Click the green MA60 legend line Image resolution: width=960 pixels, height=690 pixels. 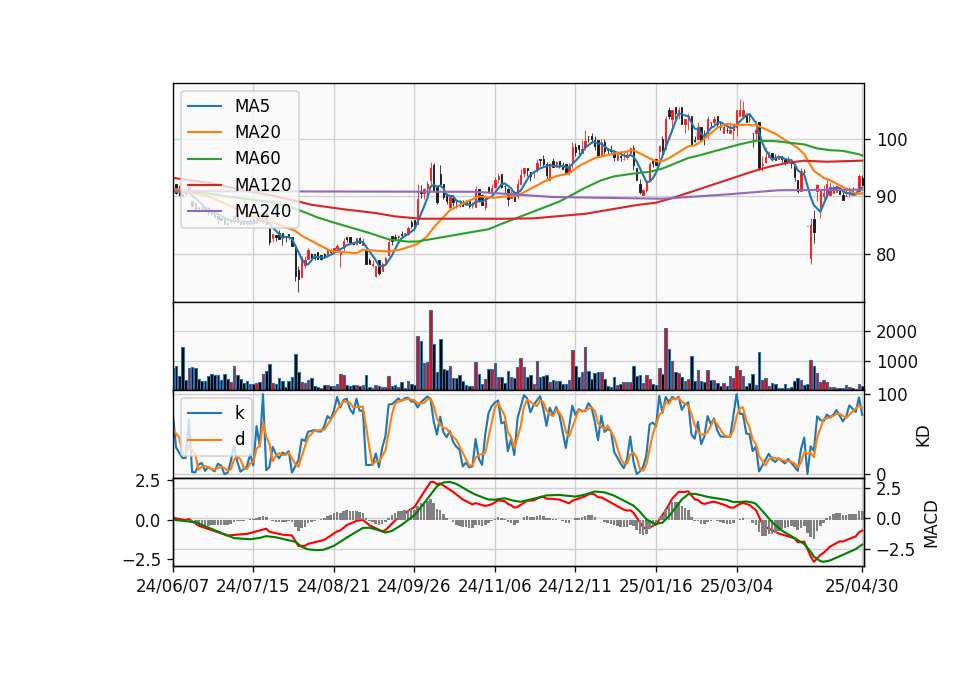tap(204, 159)
